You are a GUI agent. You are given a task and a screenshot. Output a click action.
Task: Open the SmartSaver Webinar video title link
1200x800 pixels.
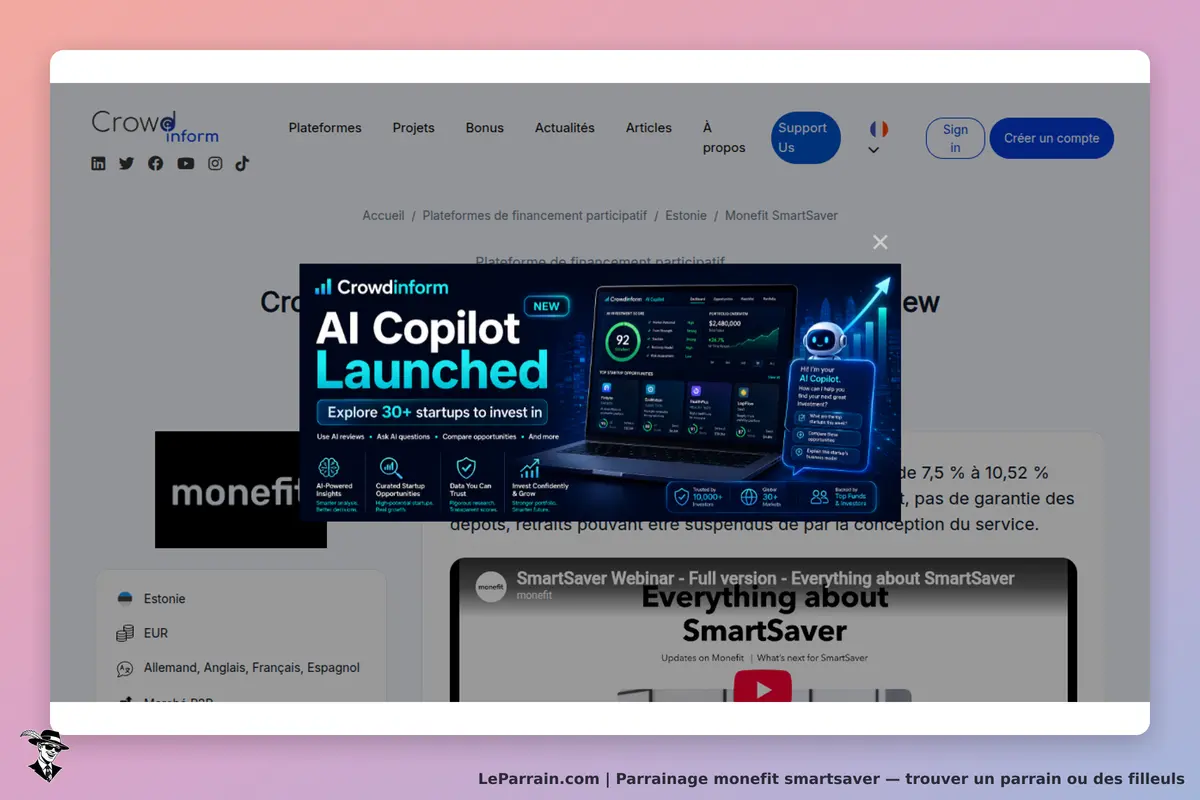pos(765,578)
